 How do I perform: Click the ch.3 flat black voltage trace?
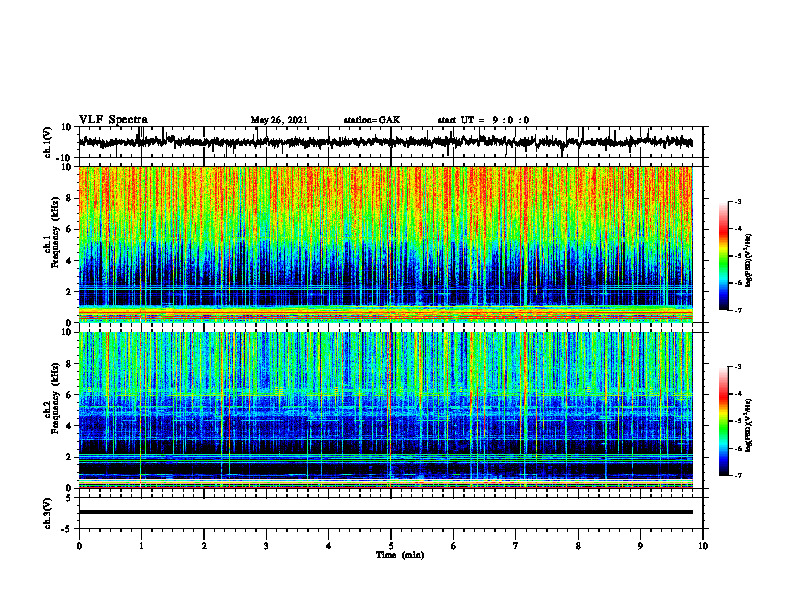coord(386,512)
